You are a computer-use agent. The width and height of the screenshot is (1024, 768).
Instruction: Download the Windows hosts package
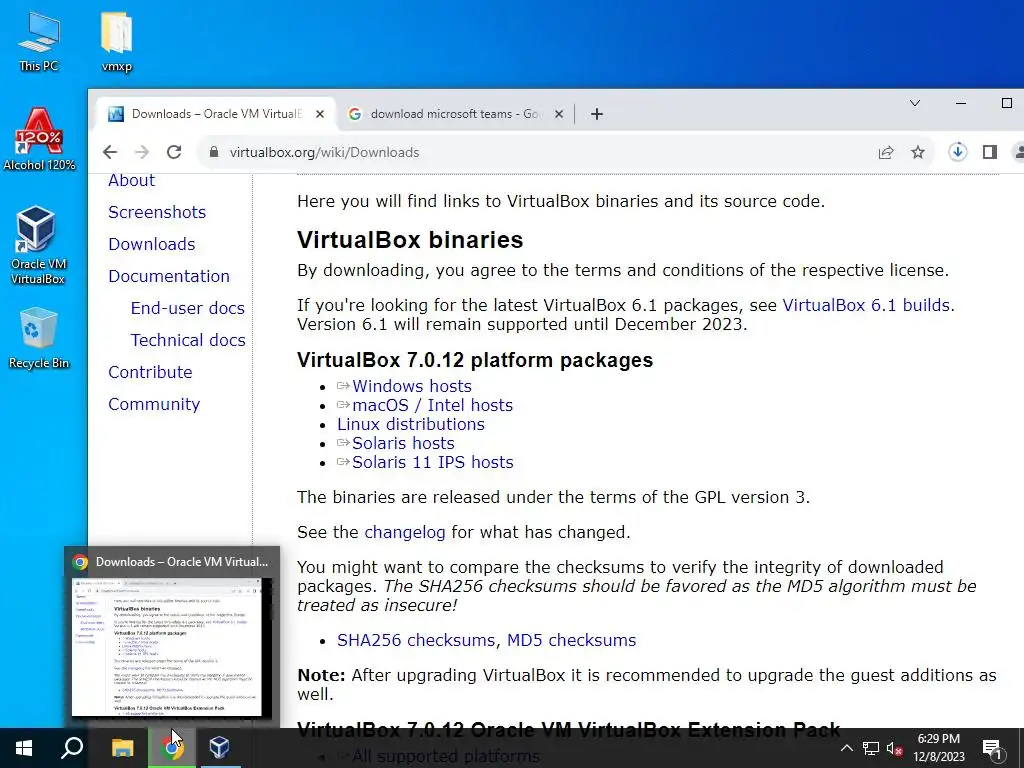tap(411, 386)
